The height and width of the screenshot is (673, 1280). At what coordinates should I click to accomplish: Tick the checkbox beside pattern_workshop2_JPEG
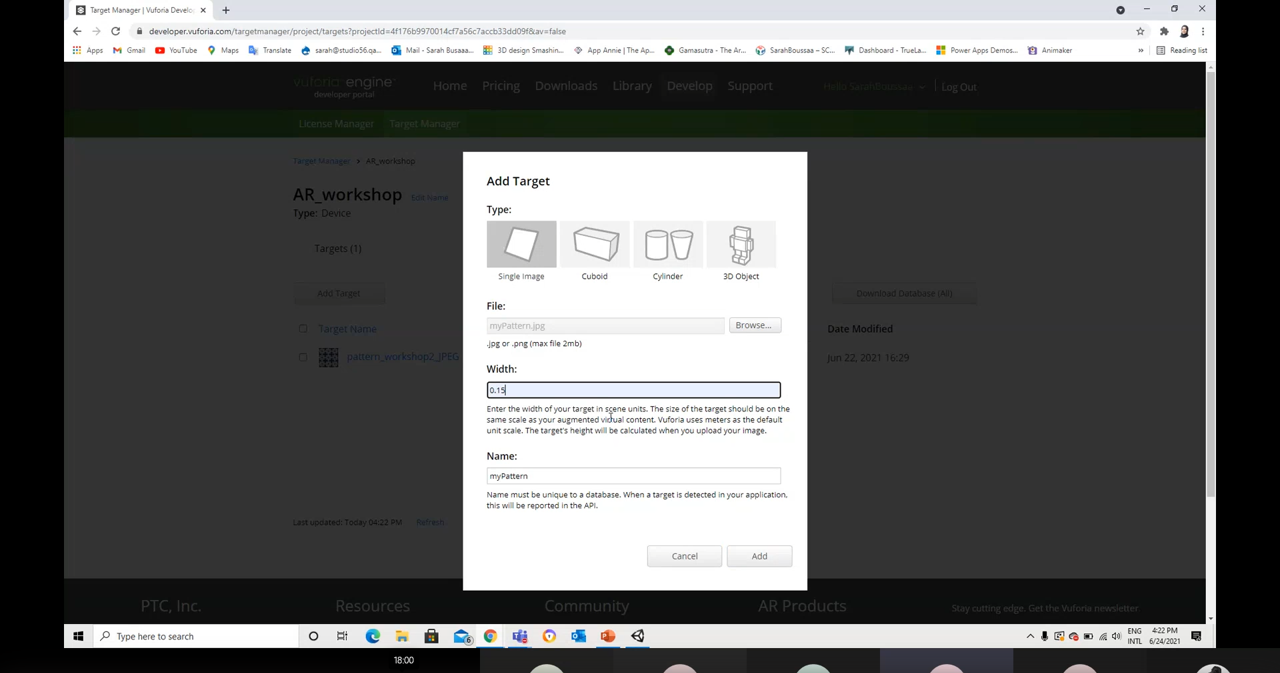click(x=303, y=357)
